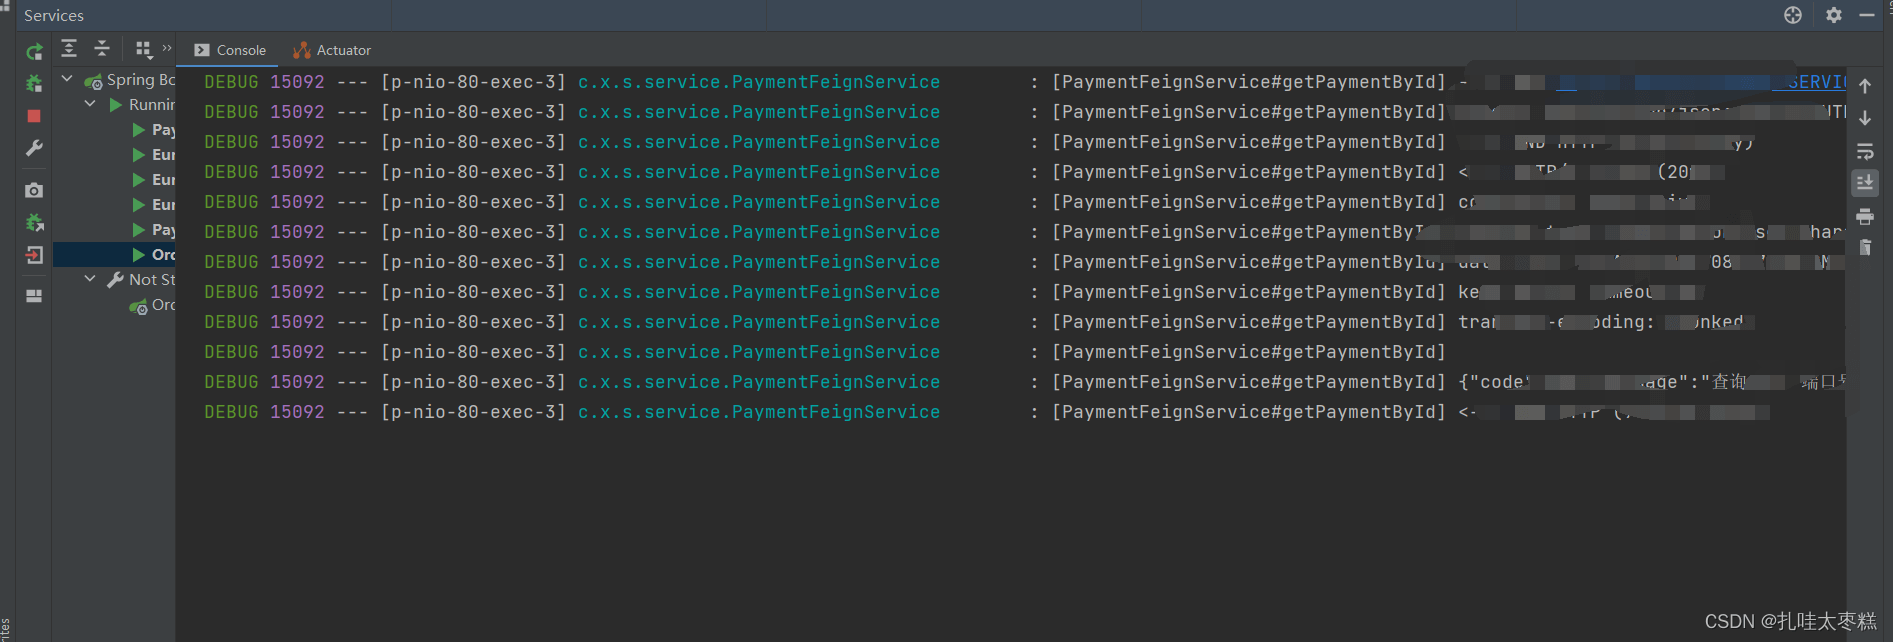Click the camera thread dump icon
The width and height of the screenshot is (1893, 642).
tap(34, 190)
